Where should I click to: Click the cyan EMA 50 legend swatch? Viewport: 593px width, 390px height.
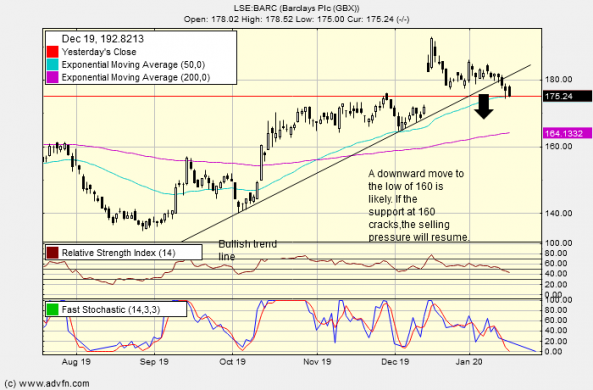point(53,64)
